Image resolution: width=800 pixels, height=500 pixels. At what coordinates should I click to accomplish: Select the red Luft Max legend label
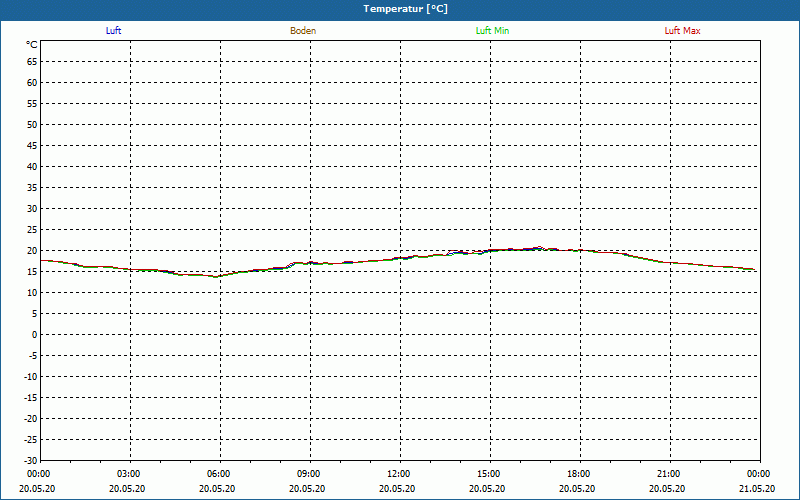point(682,31)
